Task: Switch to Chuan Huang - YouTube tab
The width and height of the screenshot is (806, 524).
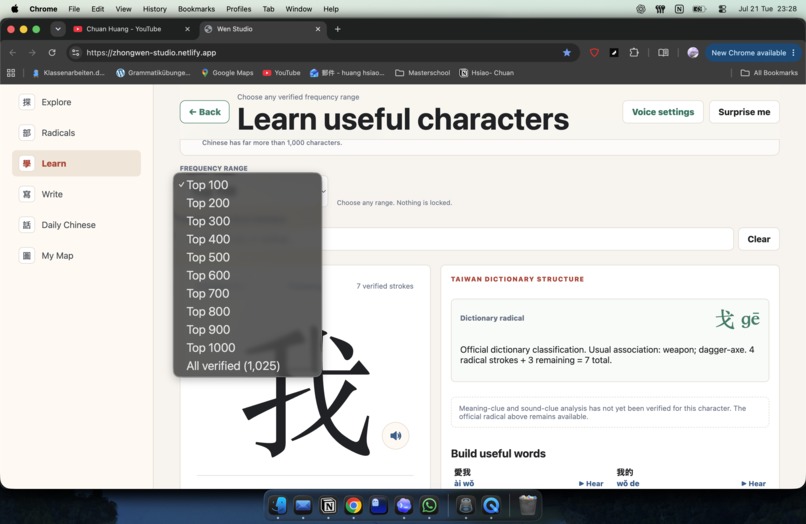Action: [131, 29]
